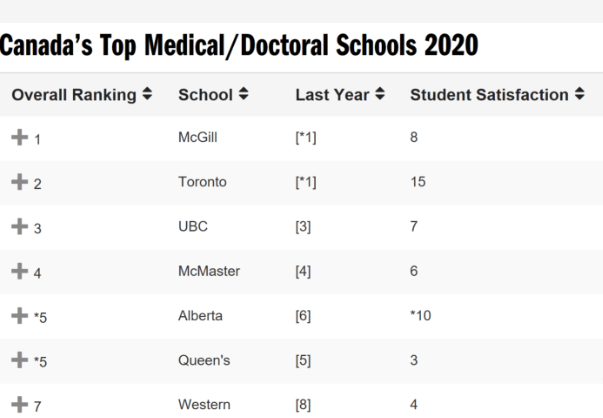The image size is (603, 418).
Task: Click the Western school cell
Action: [x=200, y=409]
